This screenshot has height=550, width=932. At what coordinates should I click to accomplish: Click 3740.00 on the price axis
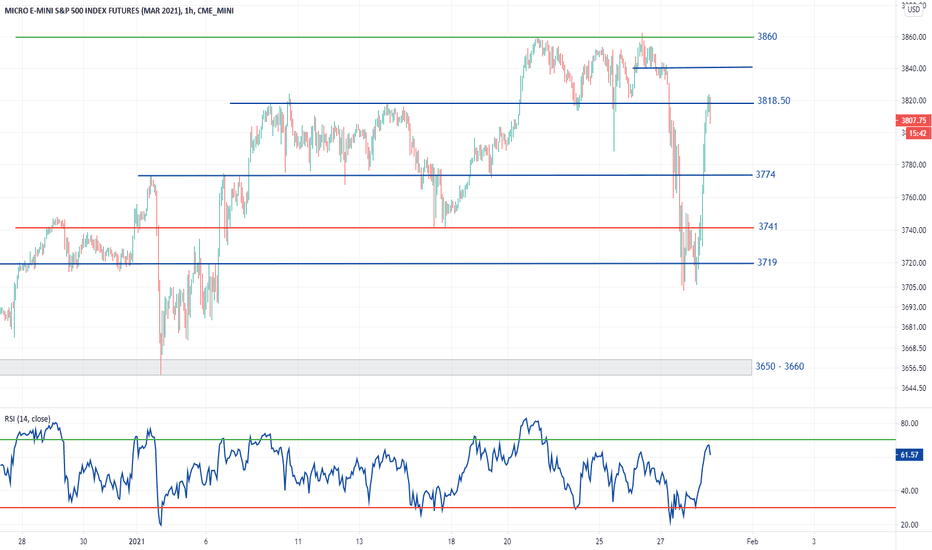coord(914,230)
